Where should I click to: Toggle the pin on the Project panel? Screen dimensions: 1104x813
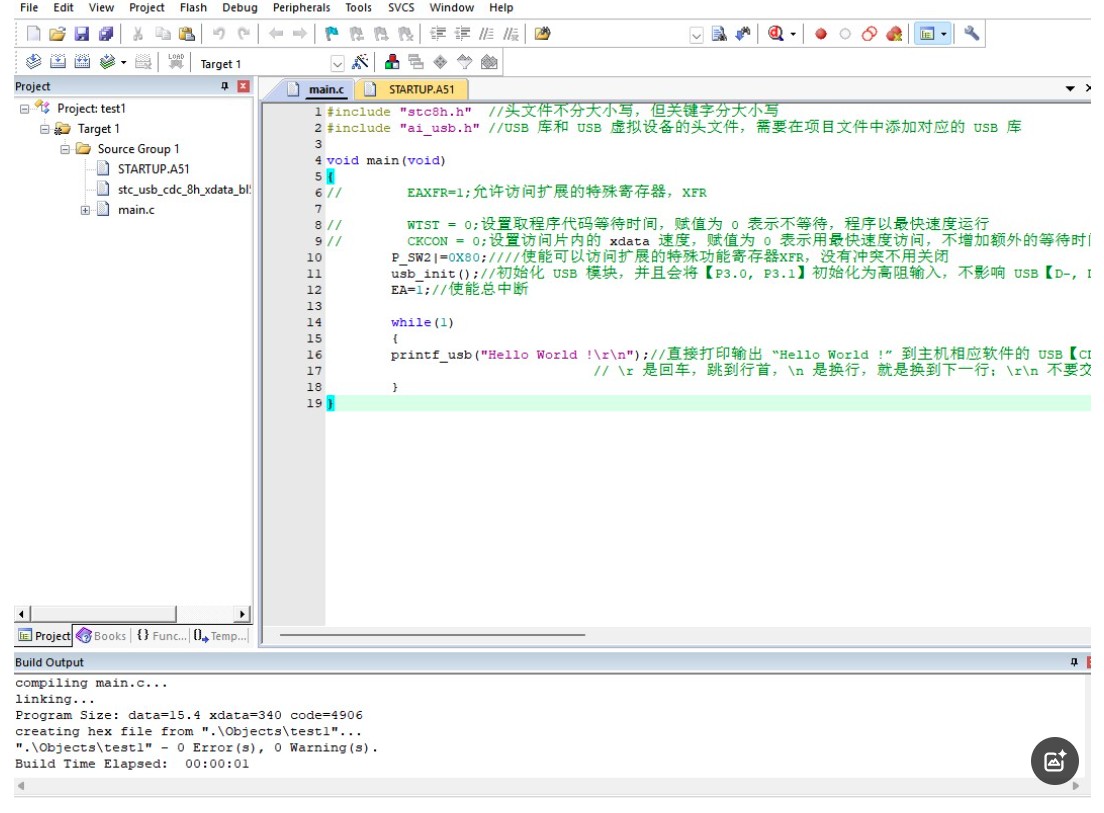225,86
